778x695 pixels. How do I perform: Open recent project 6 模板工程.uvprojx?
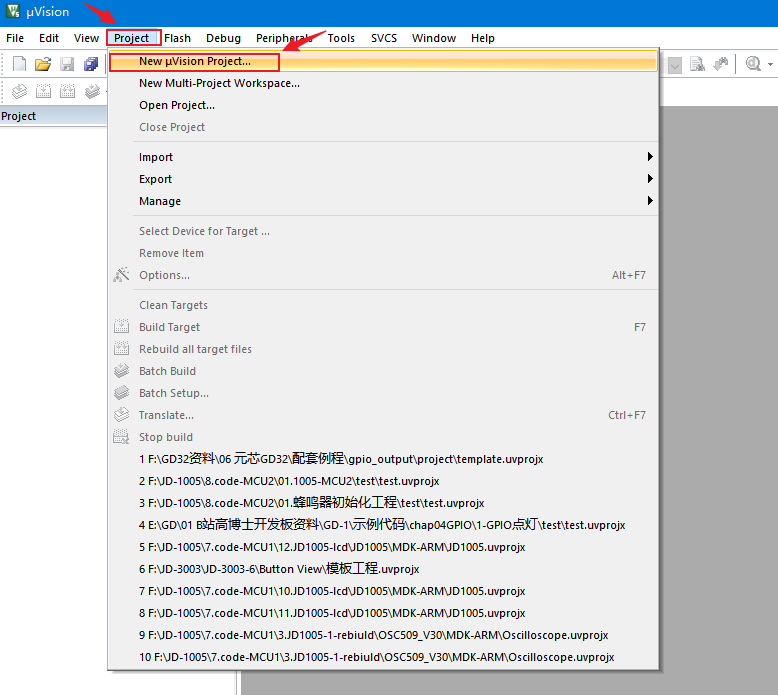point(383,569)
